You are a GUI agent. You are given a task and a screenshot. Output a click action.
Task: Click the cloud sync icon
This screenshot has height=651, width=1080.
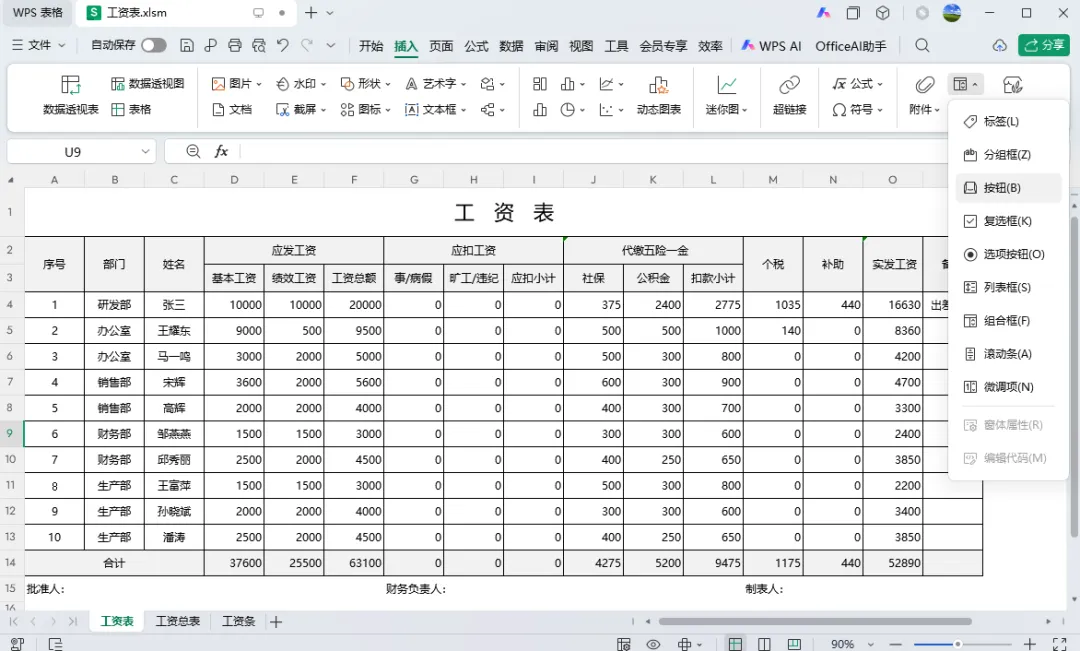point(999,45)
